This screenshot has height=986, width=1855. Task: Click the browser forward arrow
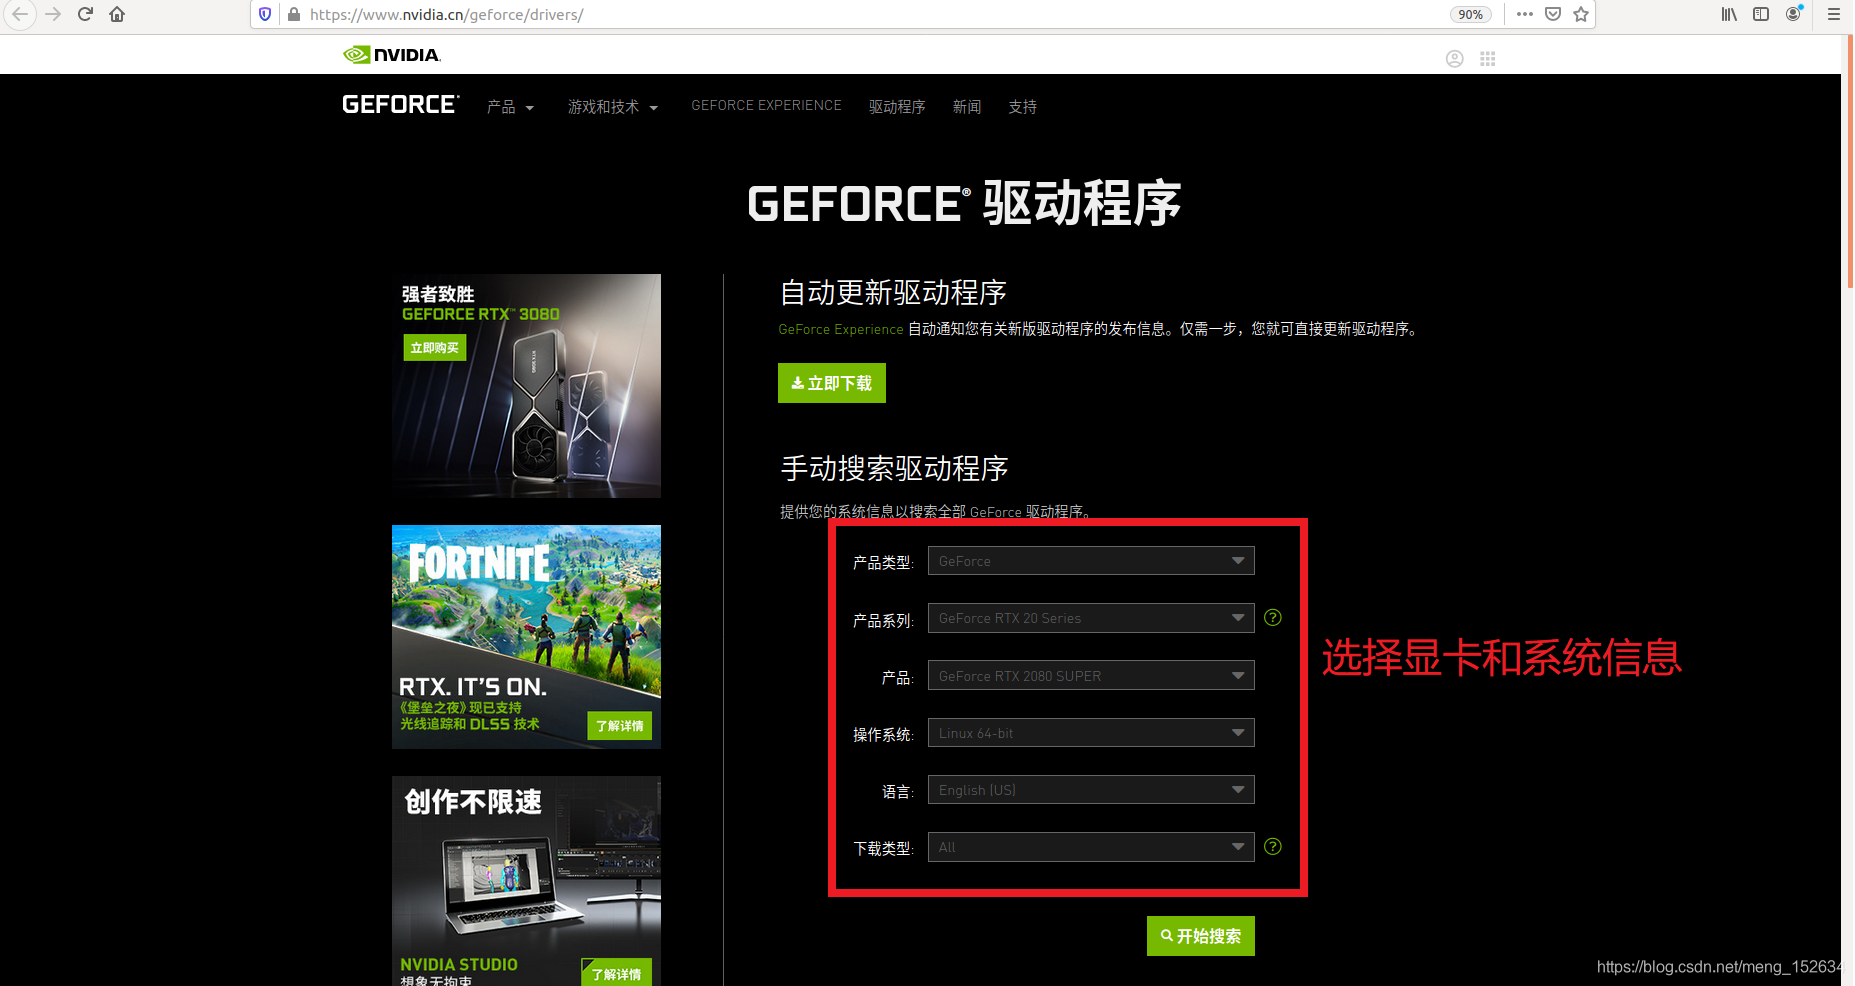[x=53, y=14]
